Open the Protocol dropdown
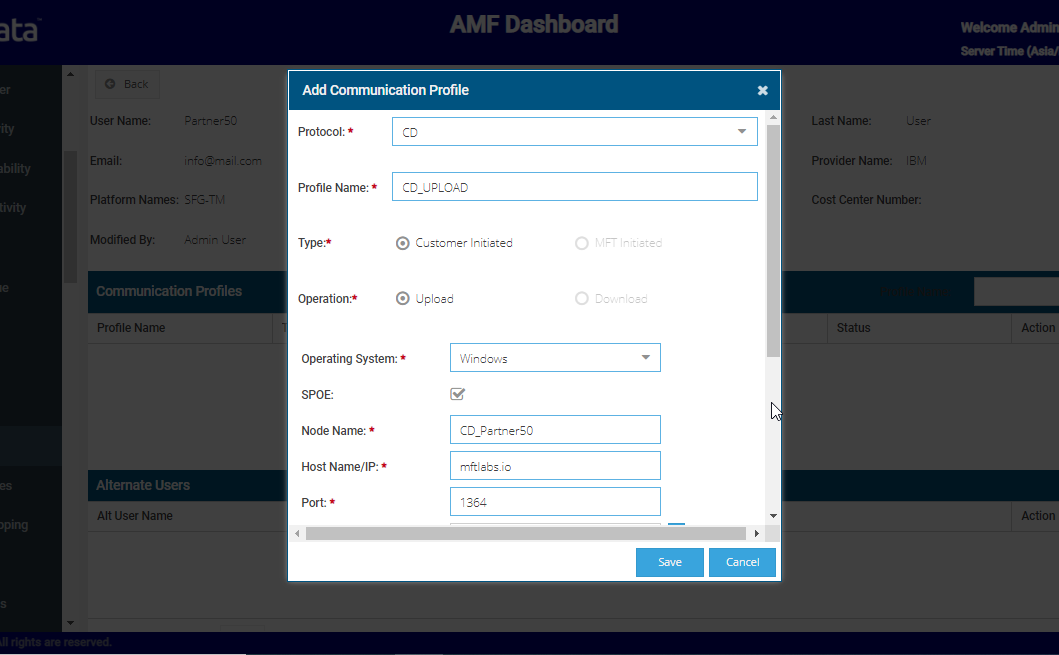1059x655 pixels. tap(574, 132)
